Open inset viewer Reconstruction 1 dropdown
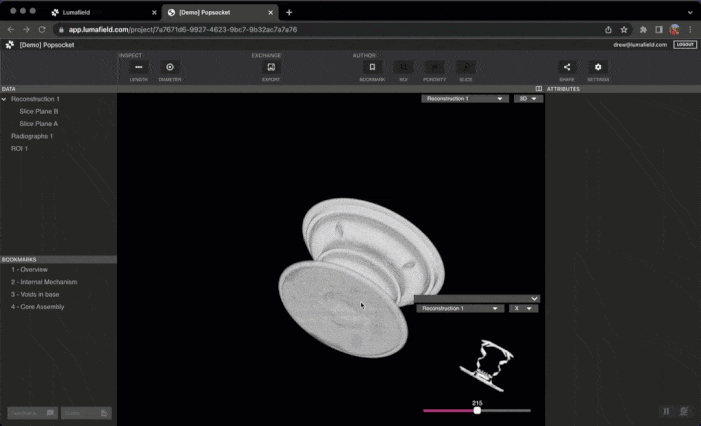This screenshot has width=701, height=426. 460,308
